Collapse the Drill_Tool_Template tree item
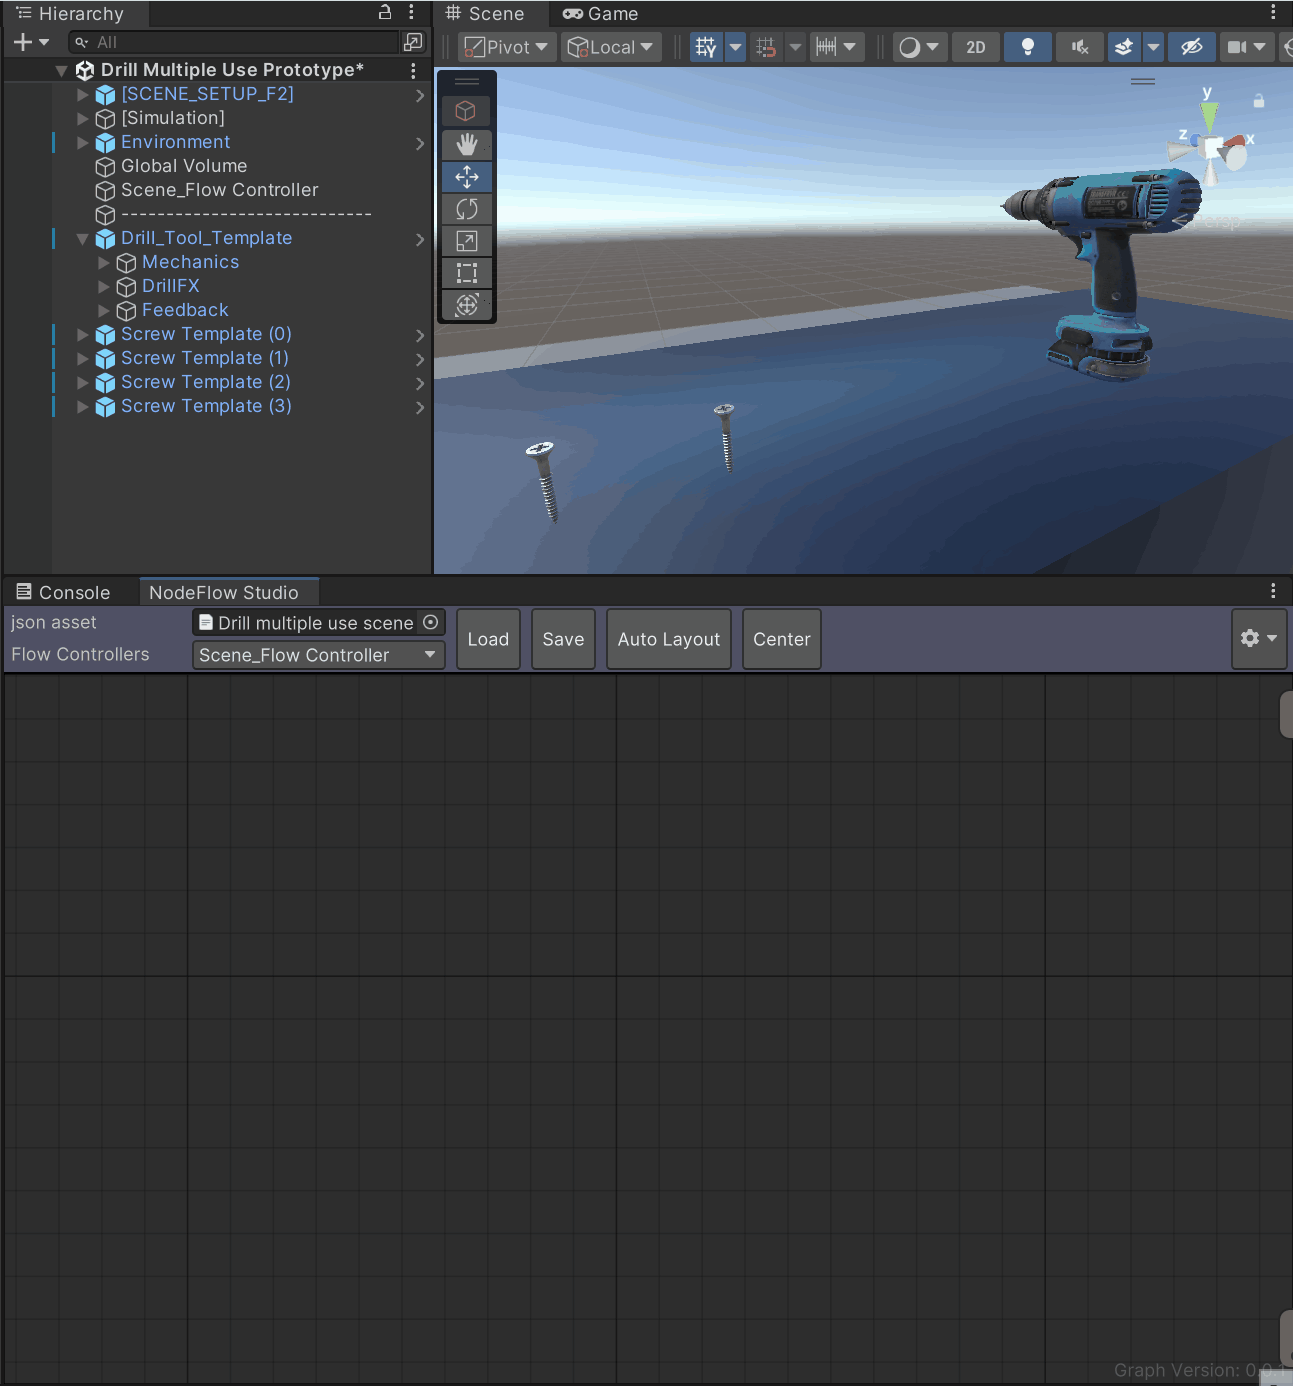1293x1386 pixels. coord(83,239)
